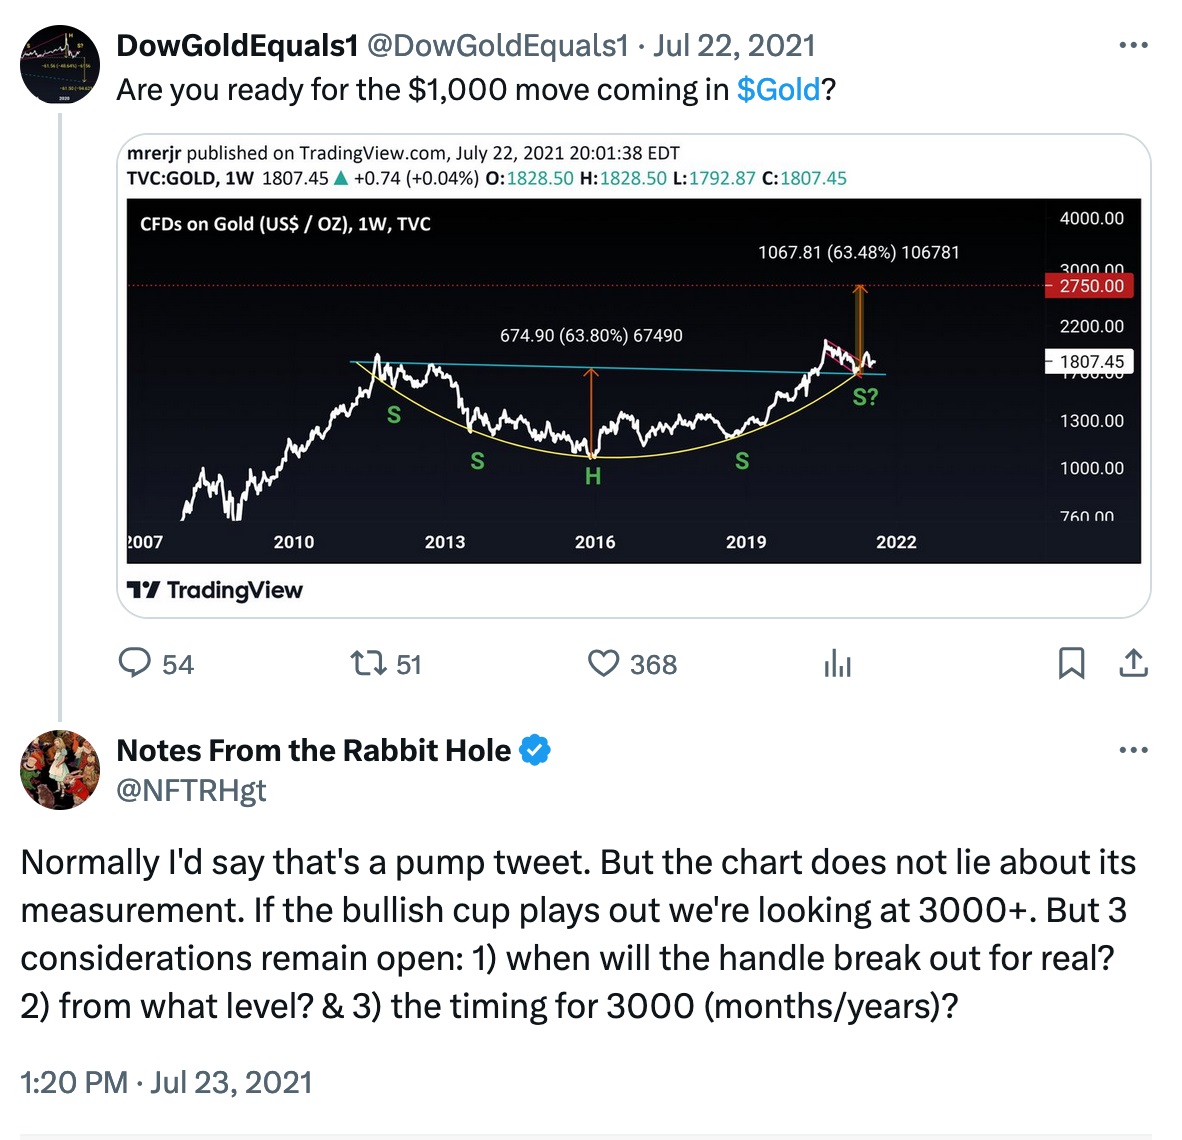Bookmark the DowGoldEquals1 tweet
Viewport: 1182px width, 1140px height.
pos(1071,663)
